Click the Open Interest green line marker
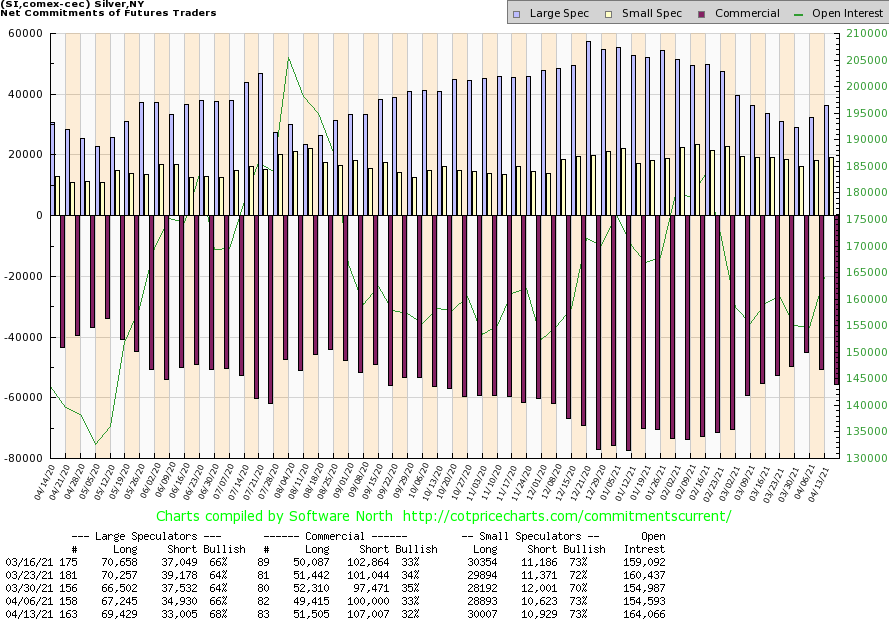This screenshot has width=889, height=620. click(x=801, y=14)
